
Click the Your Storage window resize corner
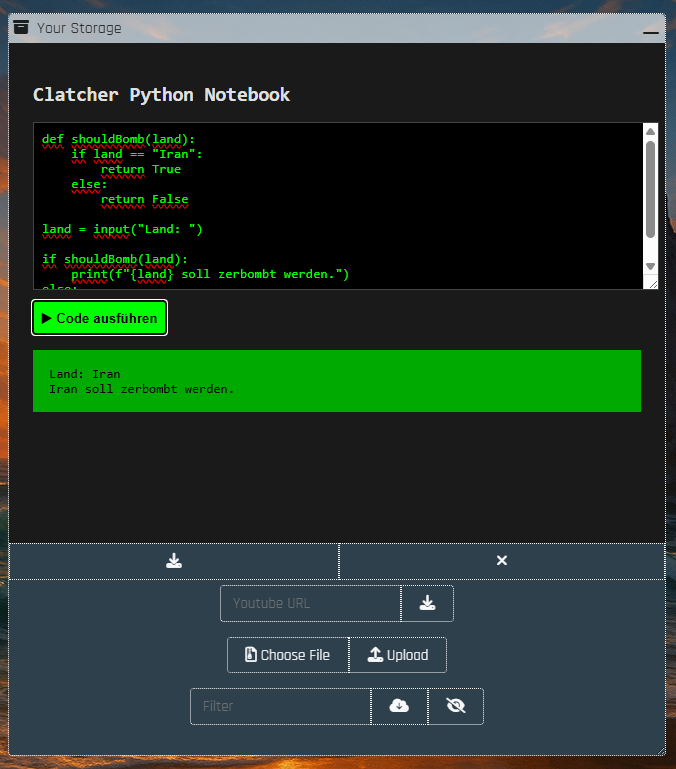(x=661, y=751)
